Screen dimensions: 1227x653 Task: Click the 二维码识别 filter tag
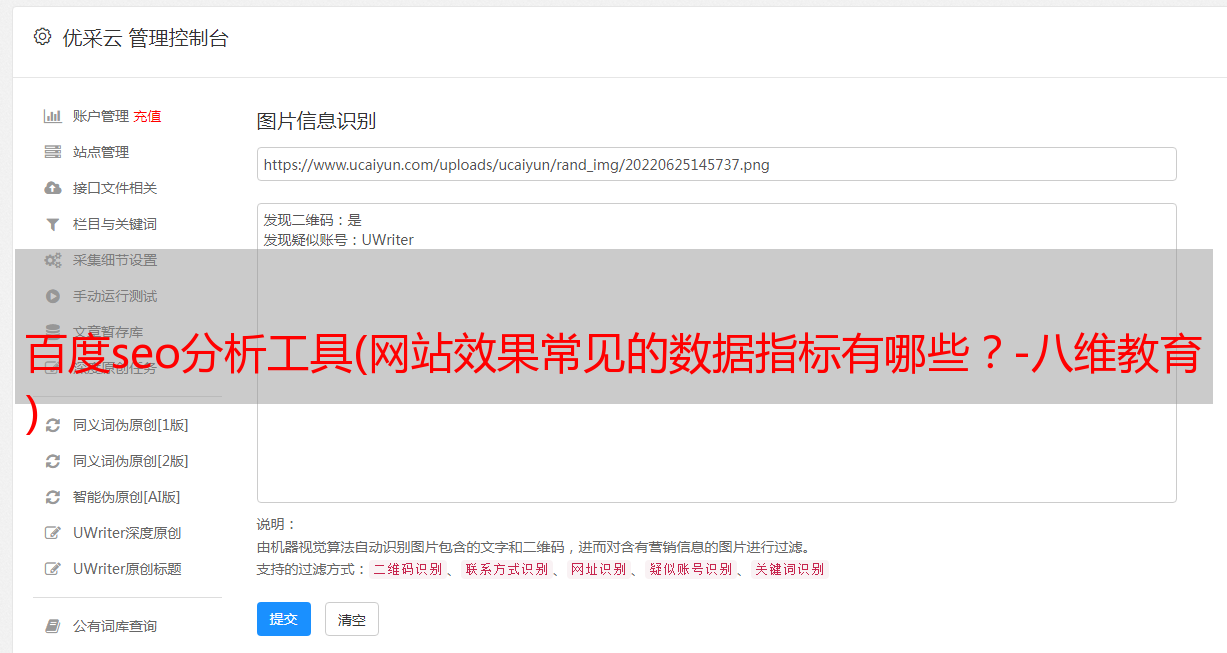point(407,570)
